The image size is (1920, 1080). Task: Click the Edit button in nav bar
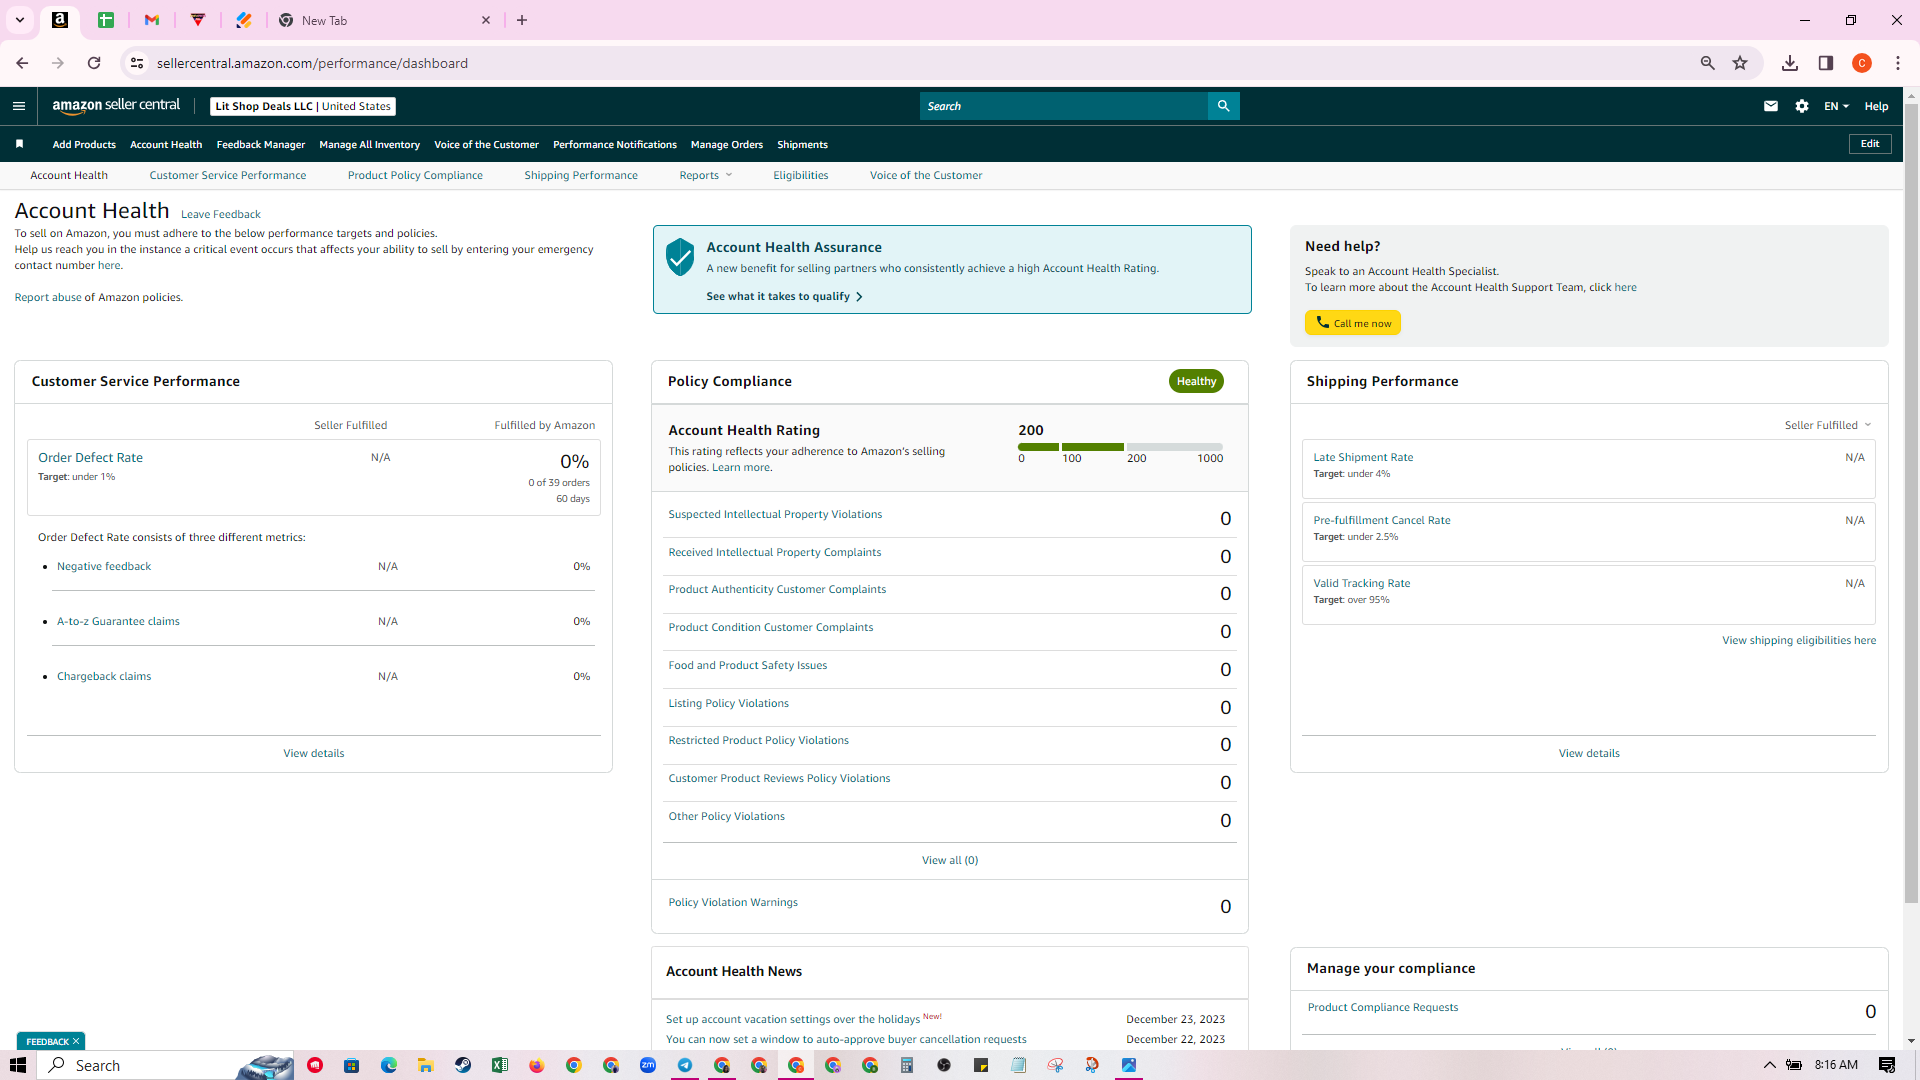tap(1869, 144)
